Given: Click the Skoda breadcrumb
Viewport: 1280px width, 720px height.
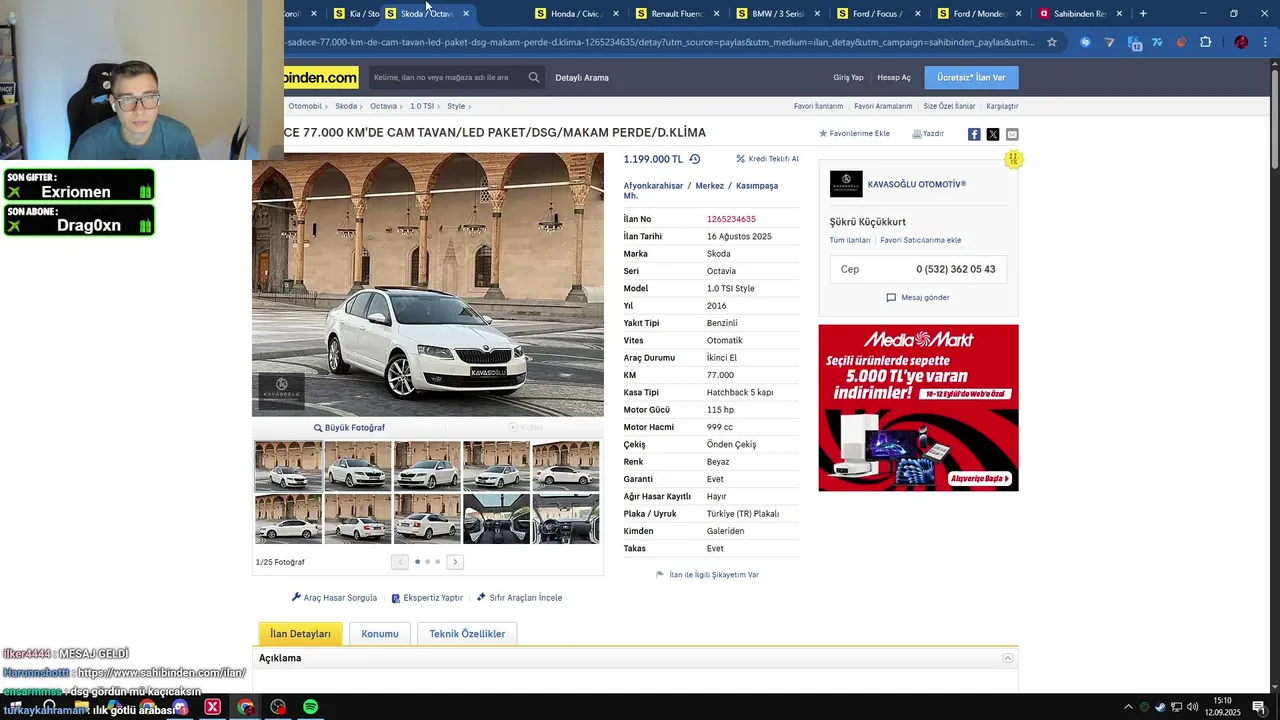Looking at the screenshot, I should pos(346,106).
